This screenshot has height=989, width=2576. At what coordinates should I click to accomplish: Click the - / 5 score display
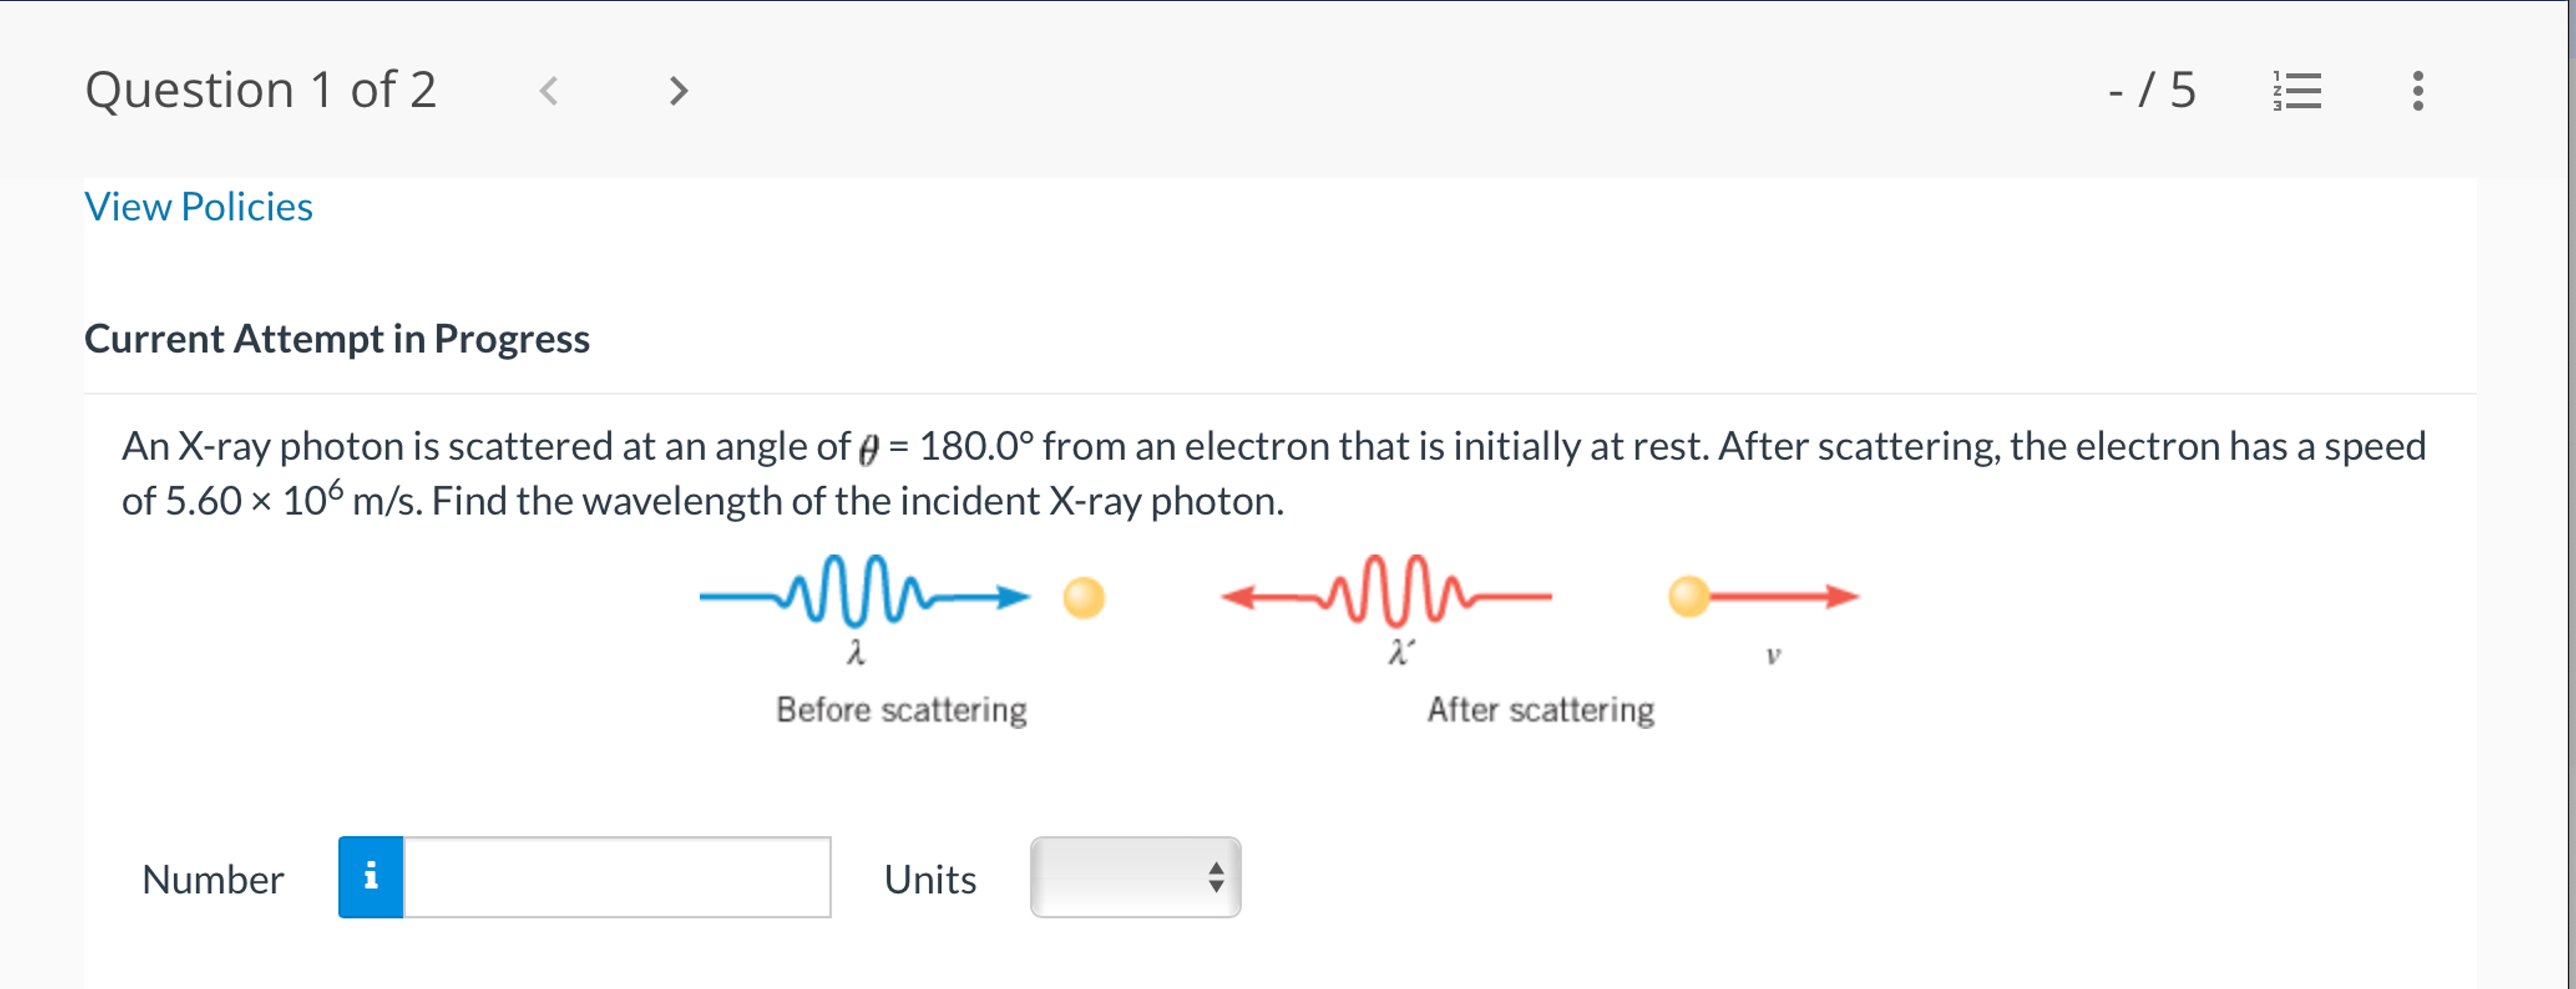(2152, 91)
